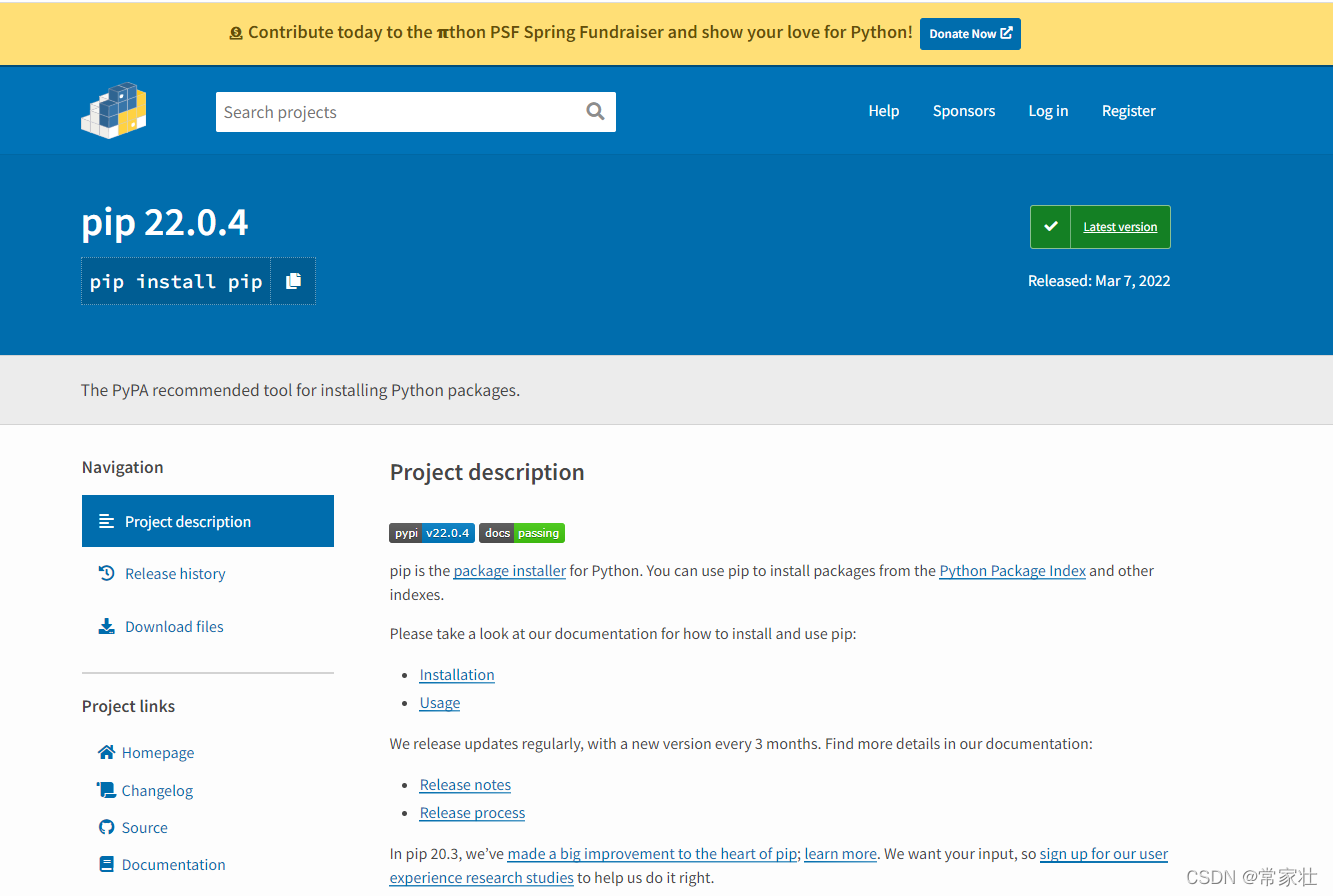The image size is (1333, 896).
Task: Click the Navigation heading
Action: click(x=122, y=467)
